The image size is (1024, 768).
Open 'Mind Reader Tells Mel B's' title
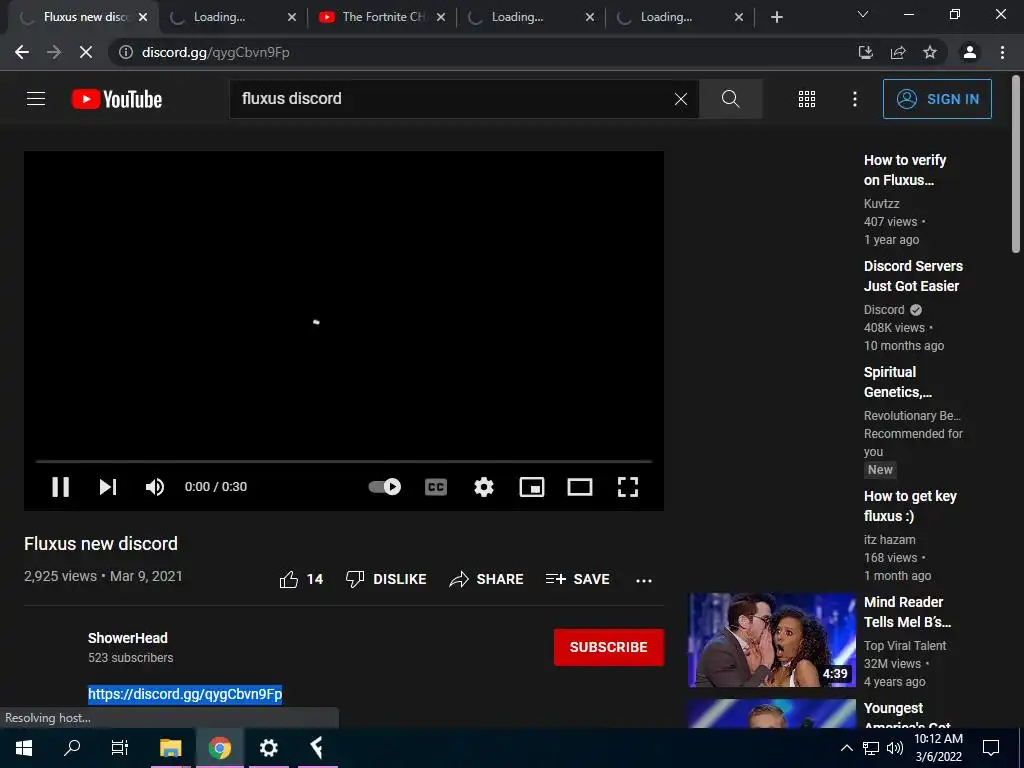(907, 612)
